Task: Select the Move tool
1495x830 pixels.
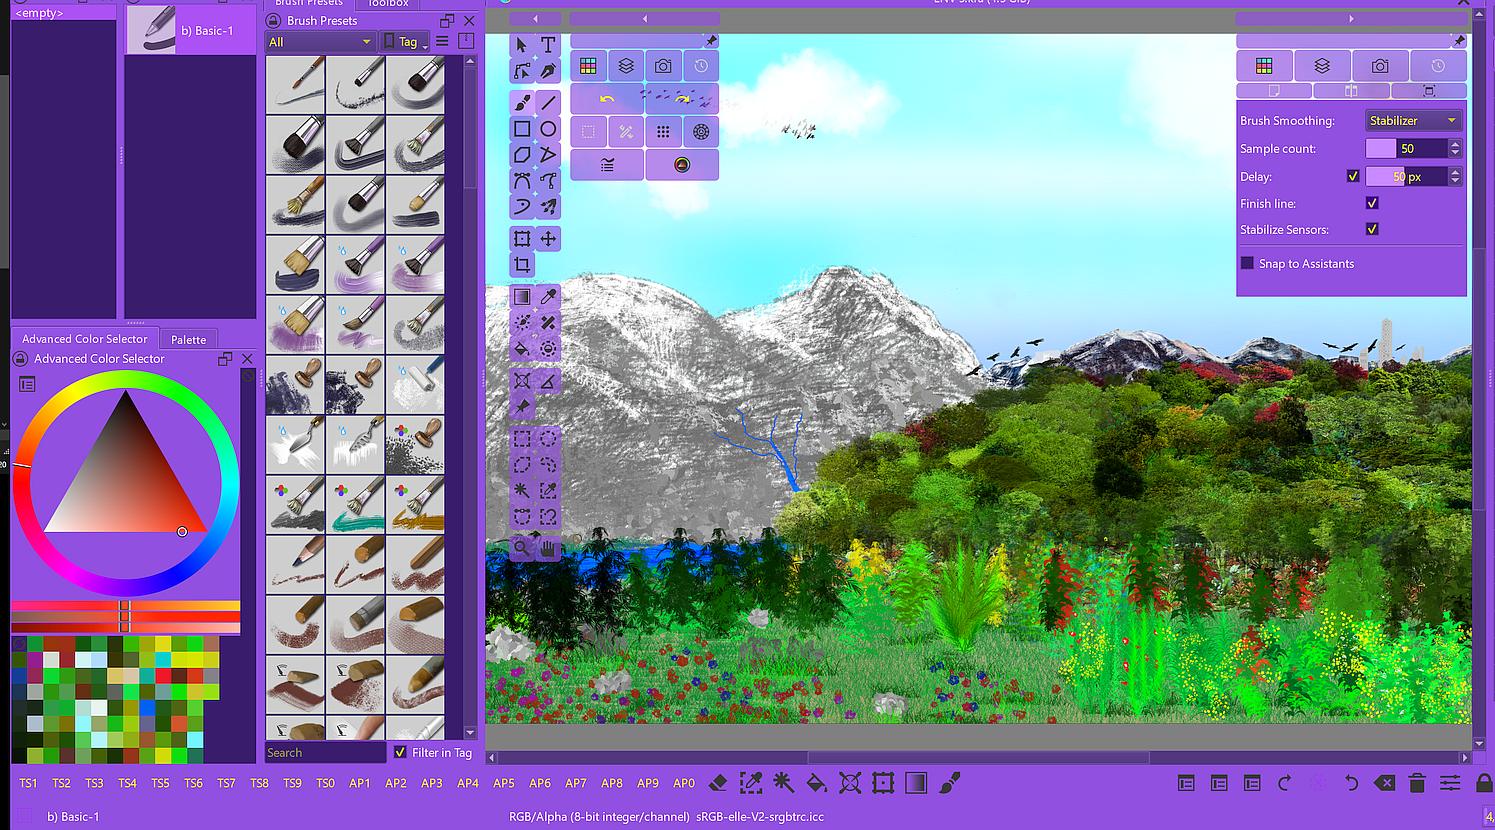Action: point(548,239)
